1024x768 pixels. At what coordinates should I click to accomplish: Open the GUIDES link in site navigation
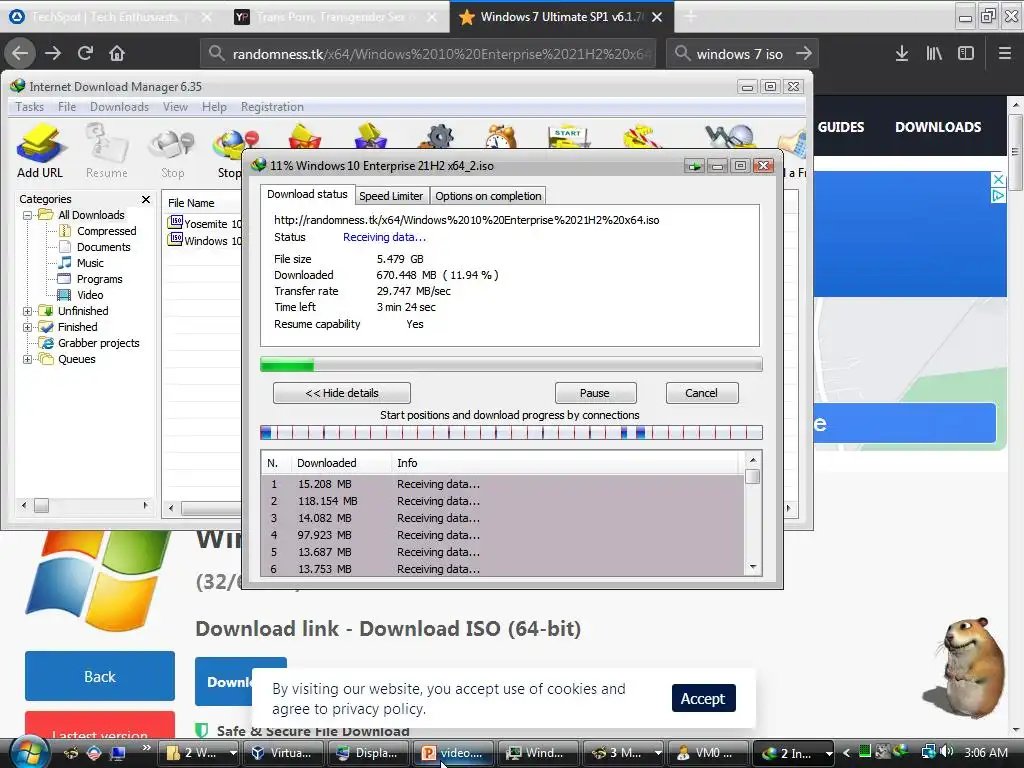point(840,127)
